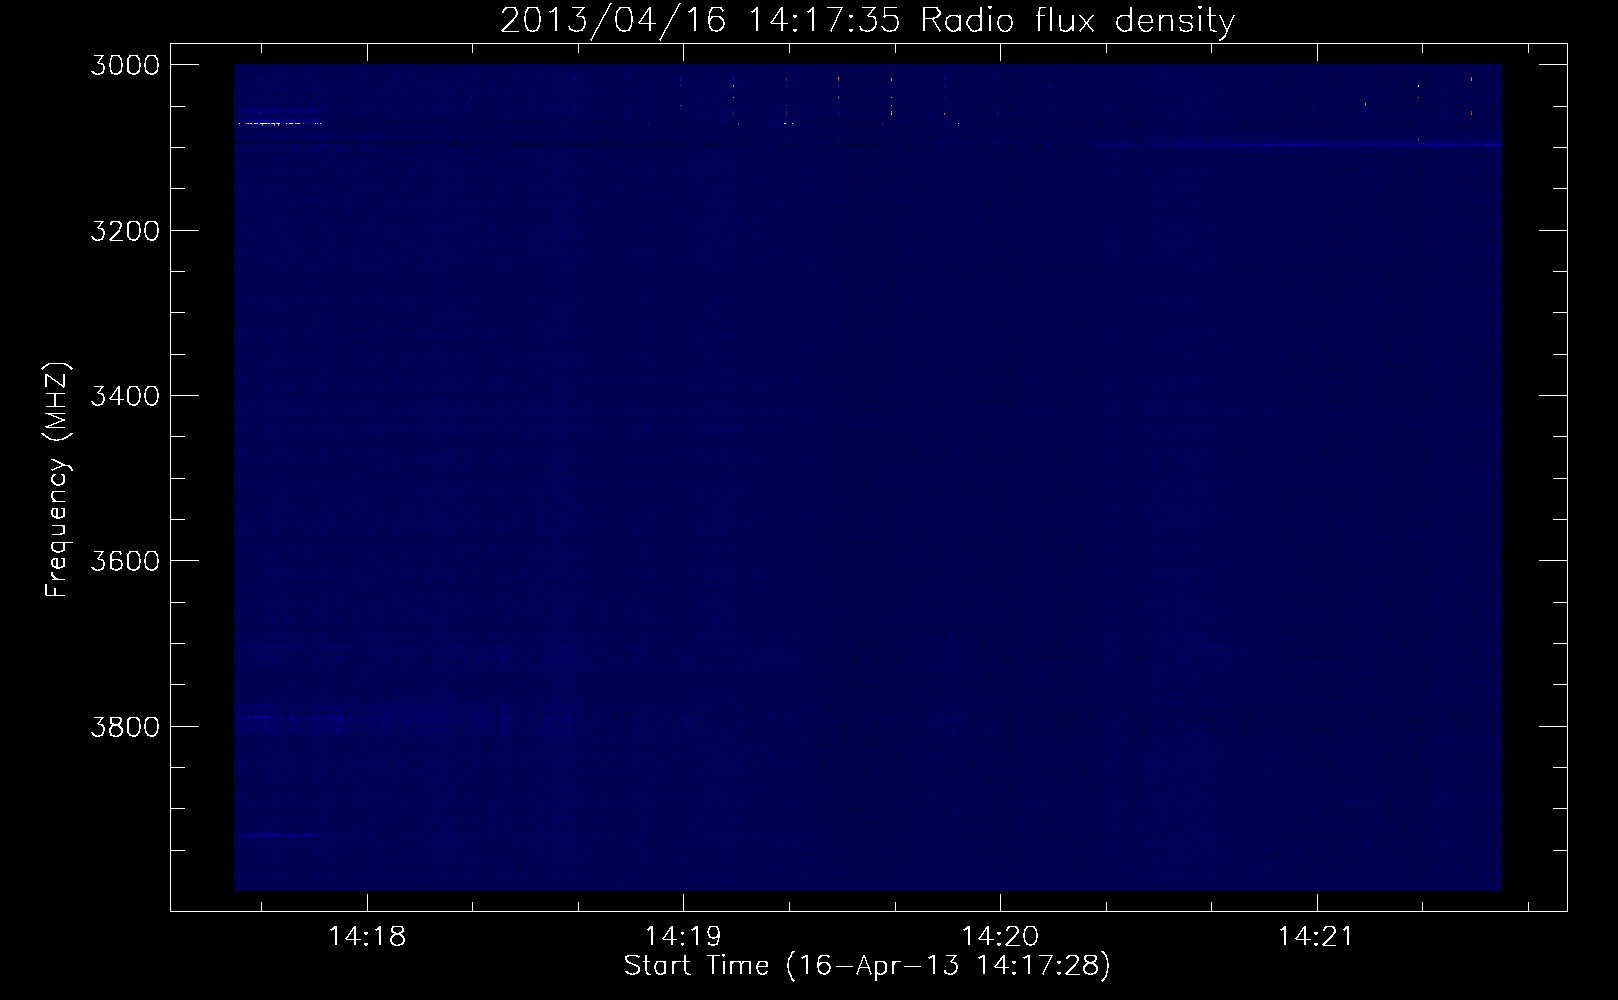Click the plot title 'Radio flux density'

1078,21
